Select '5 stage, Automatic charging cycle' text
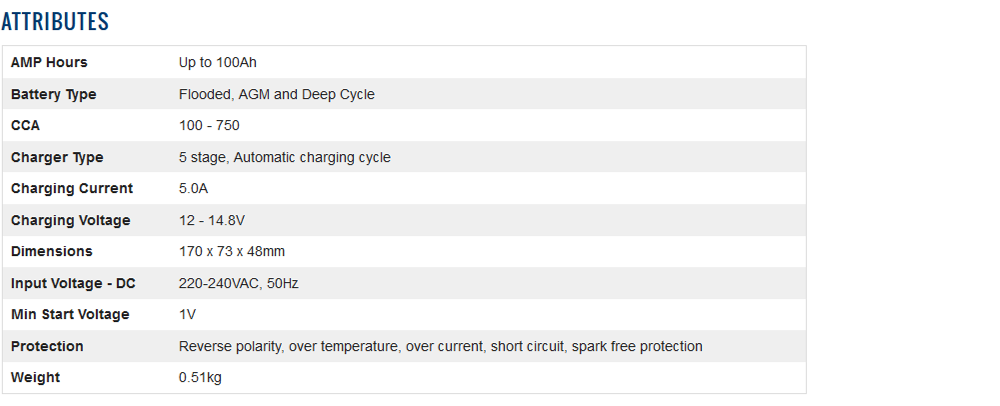This screenshot has width=1000, height=406. (285, 157)
